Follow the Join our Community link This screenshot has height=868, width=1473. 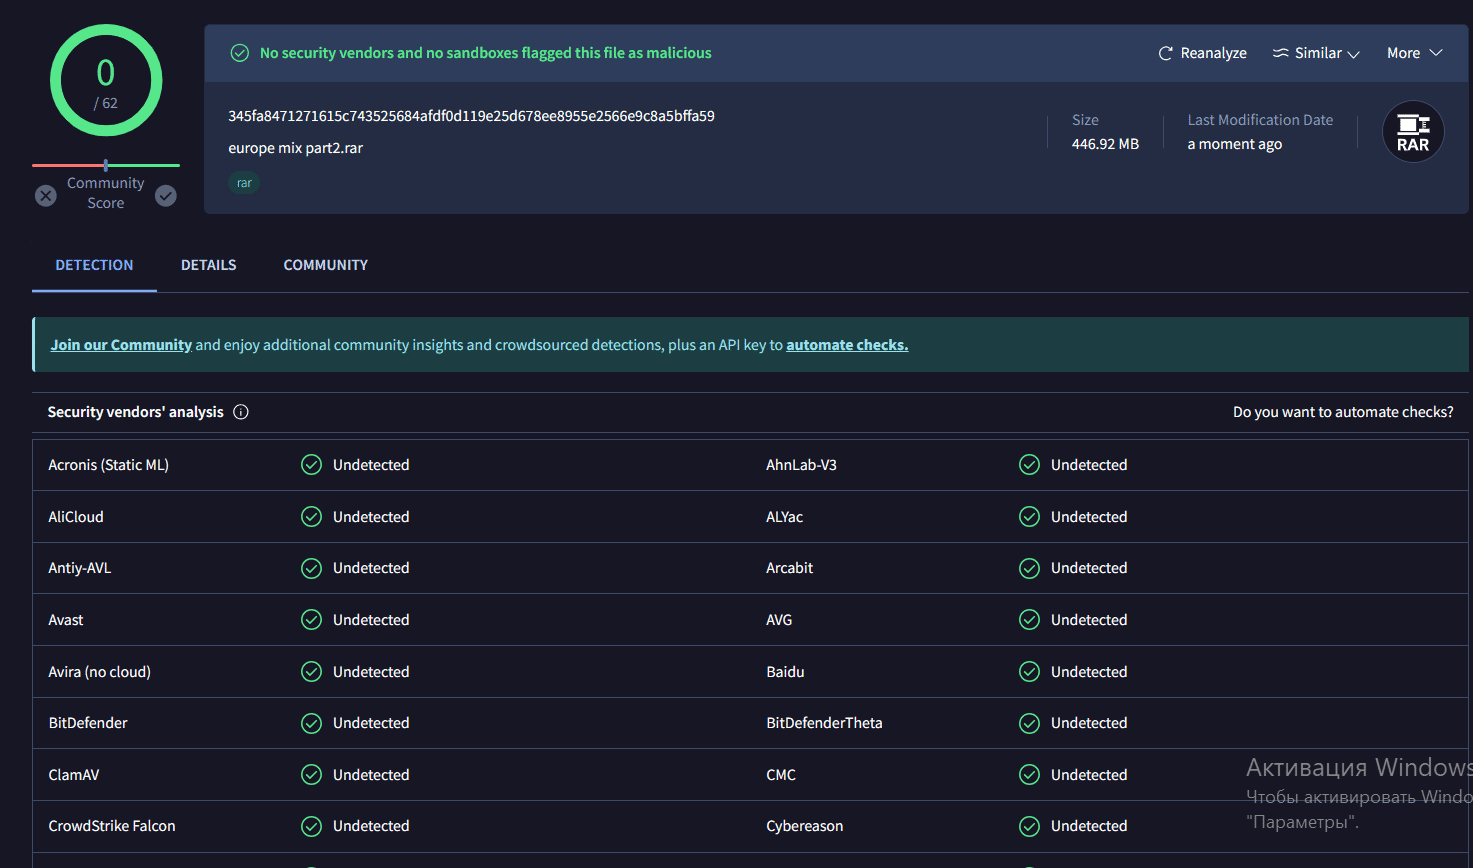(x=121, y=345)
